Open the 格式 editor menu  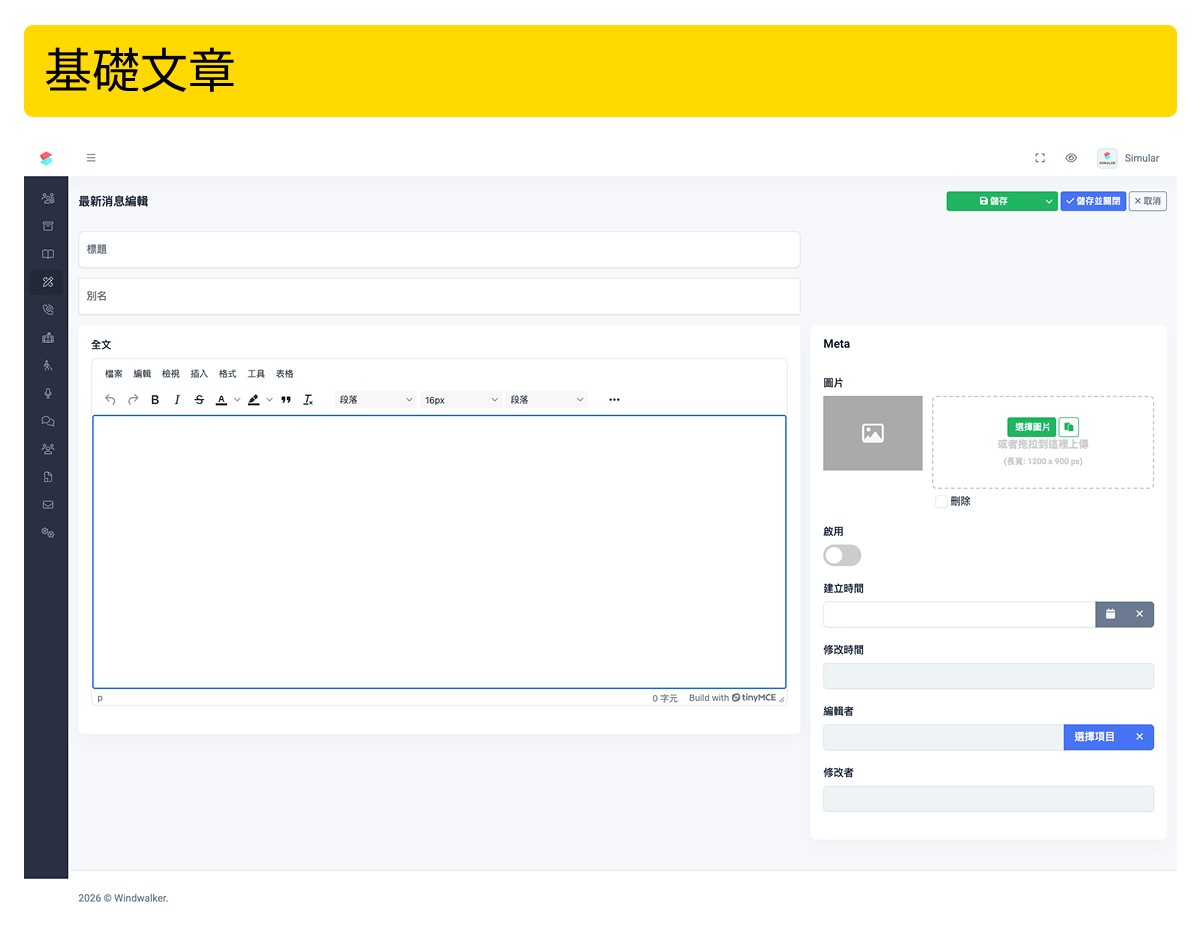coord(228,374)
